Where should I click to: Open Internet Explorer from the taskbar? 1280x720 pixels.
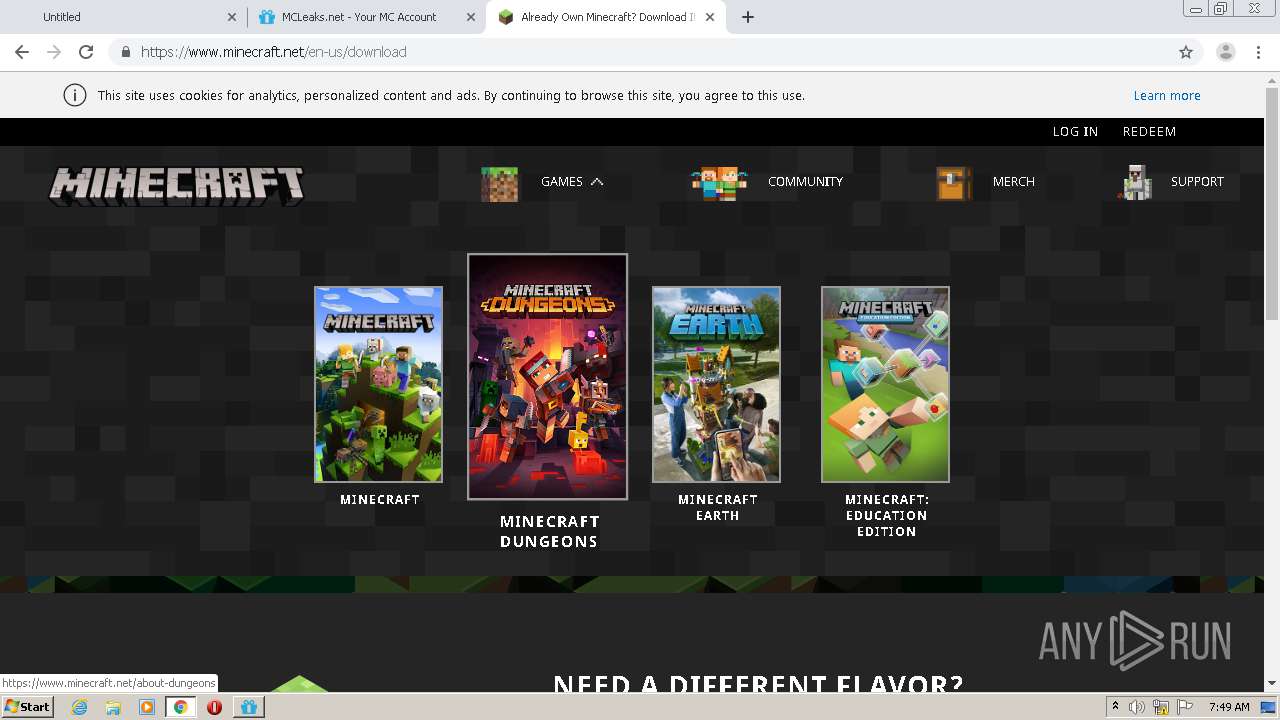click(79, 707)
